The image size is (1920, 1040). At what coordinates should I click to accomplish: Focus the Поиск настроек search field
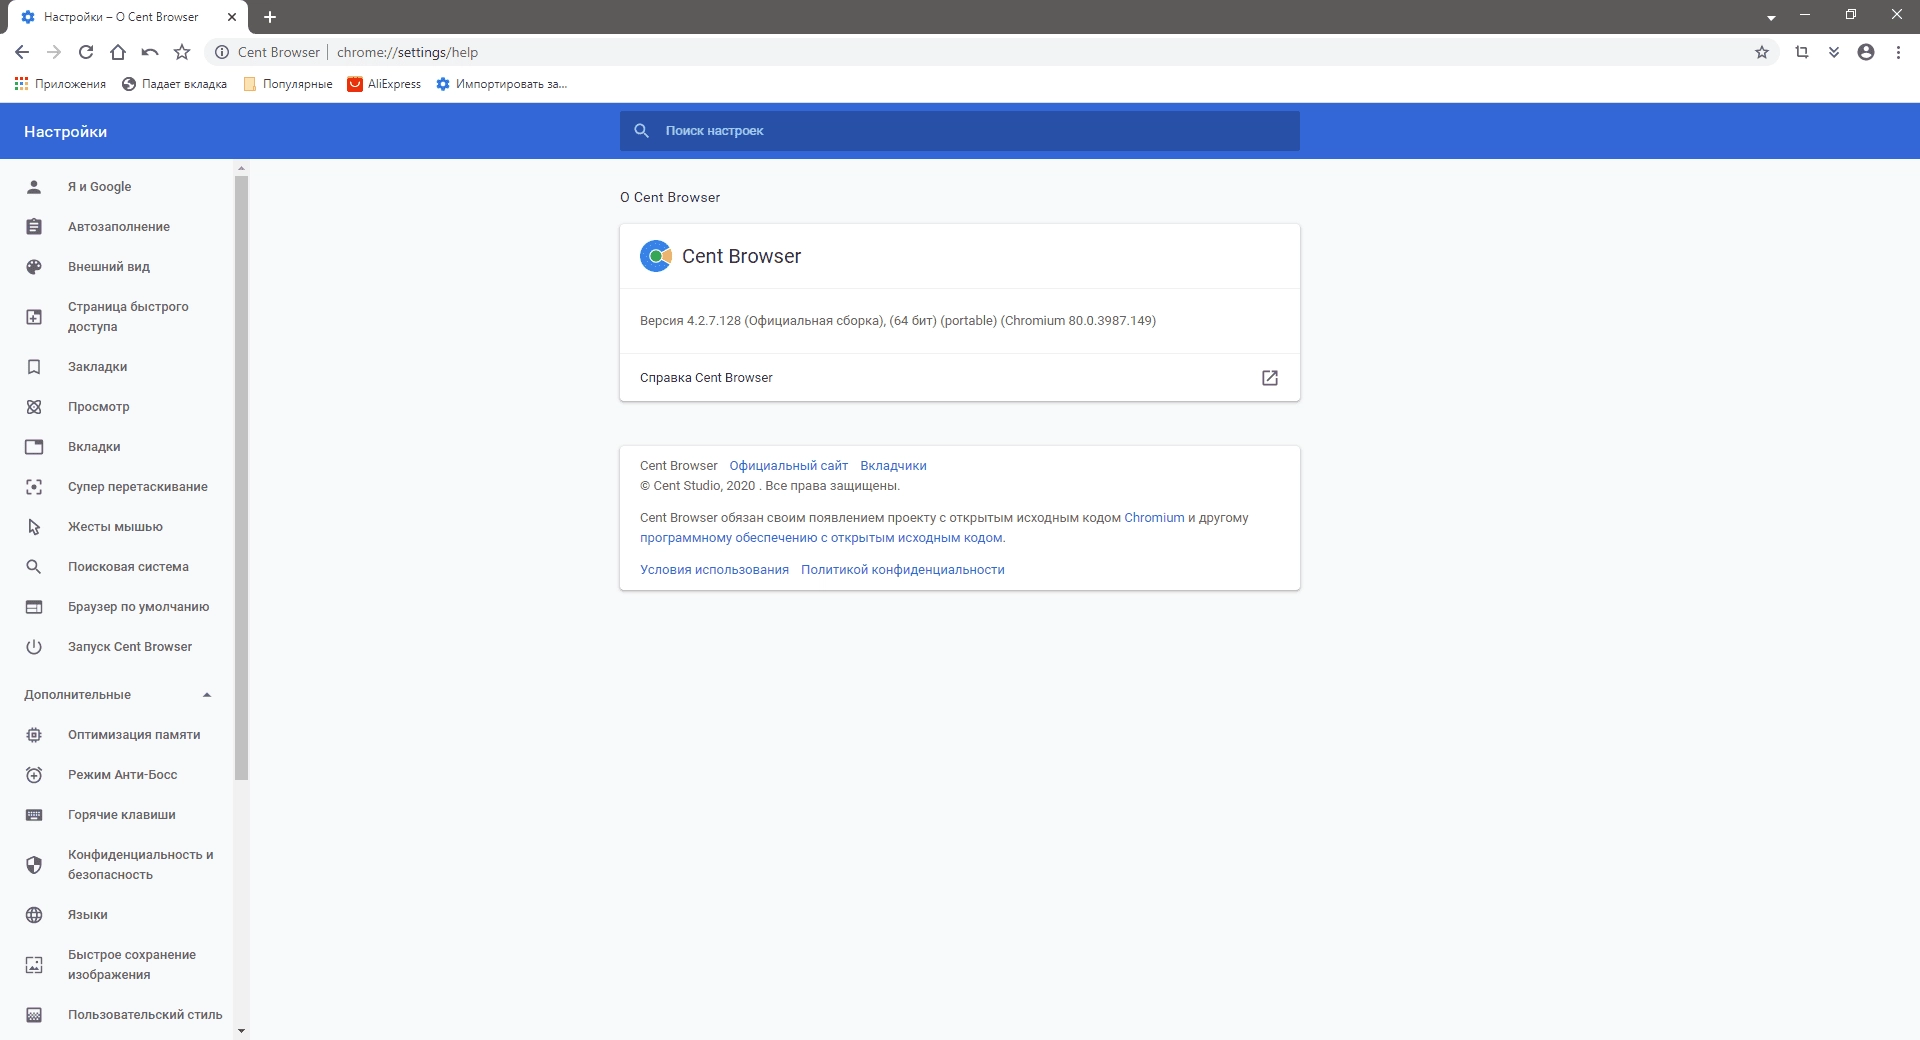pos(960,131)
